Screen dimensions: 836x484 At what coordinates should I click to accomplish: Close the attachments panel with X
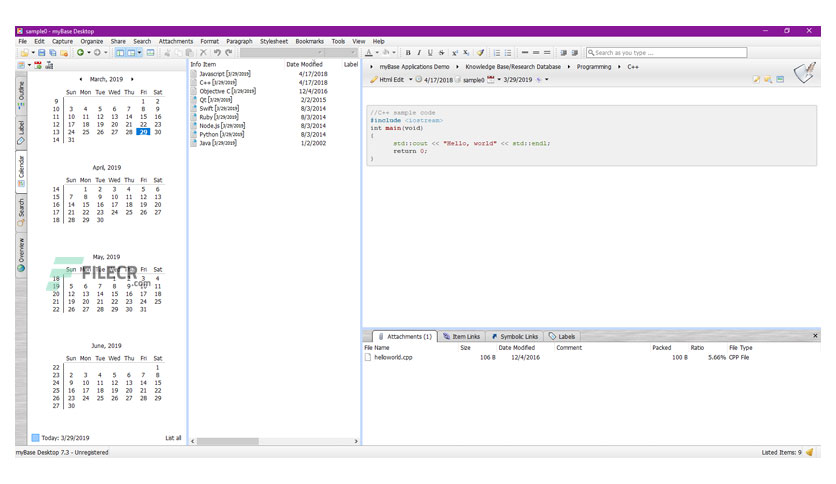[815, 335]
